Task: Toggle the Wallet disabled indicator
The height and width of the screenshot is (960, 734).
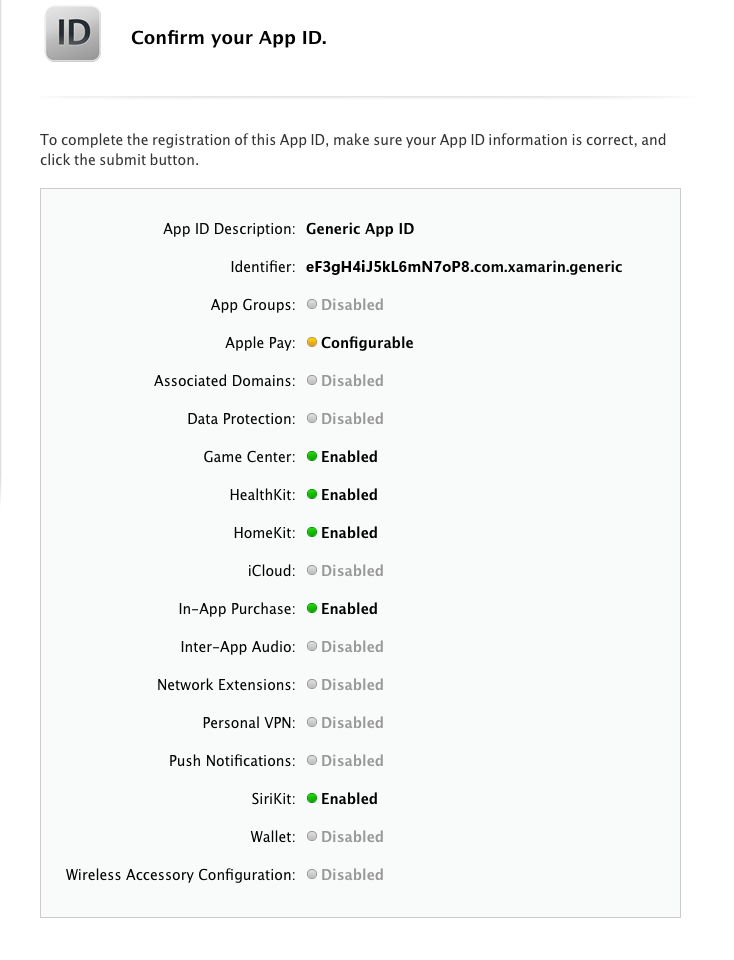Action: tap(312, 837)
